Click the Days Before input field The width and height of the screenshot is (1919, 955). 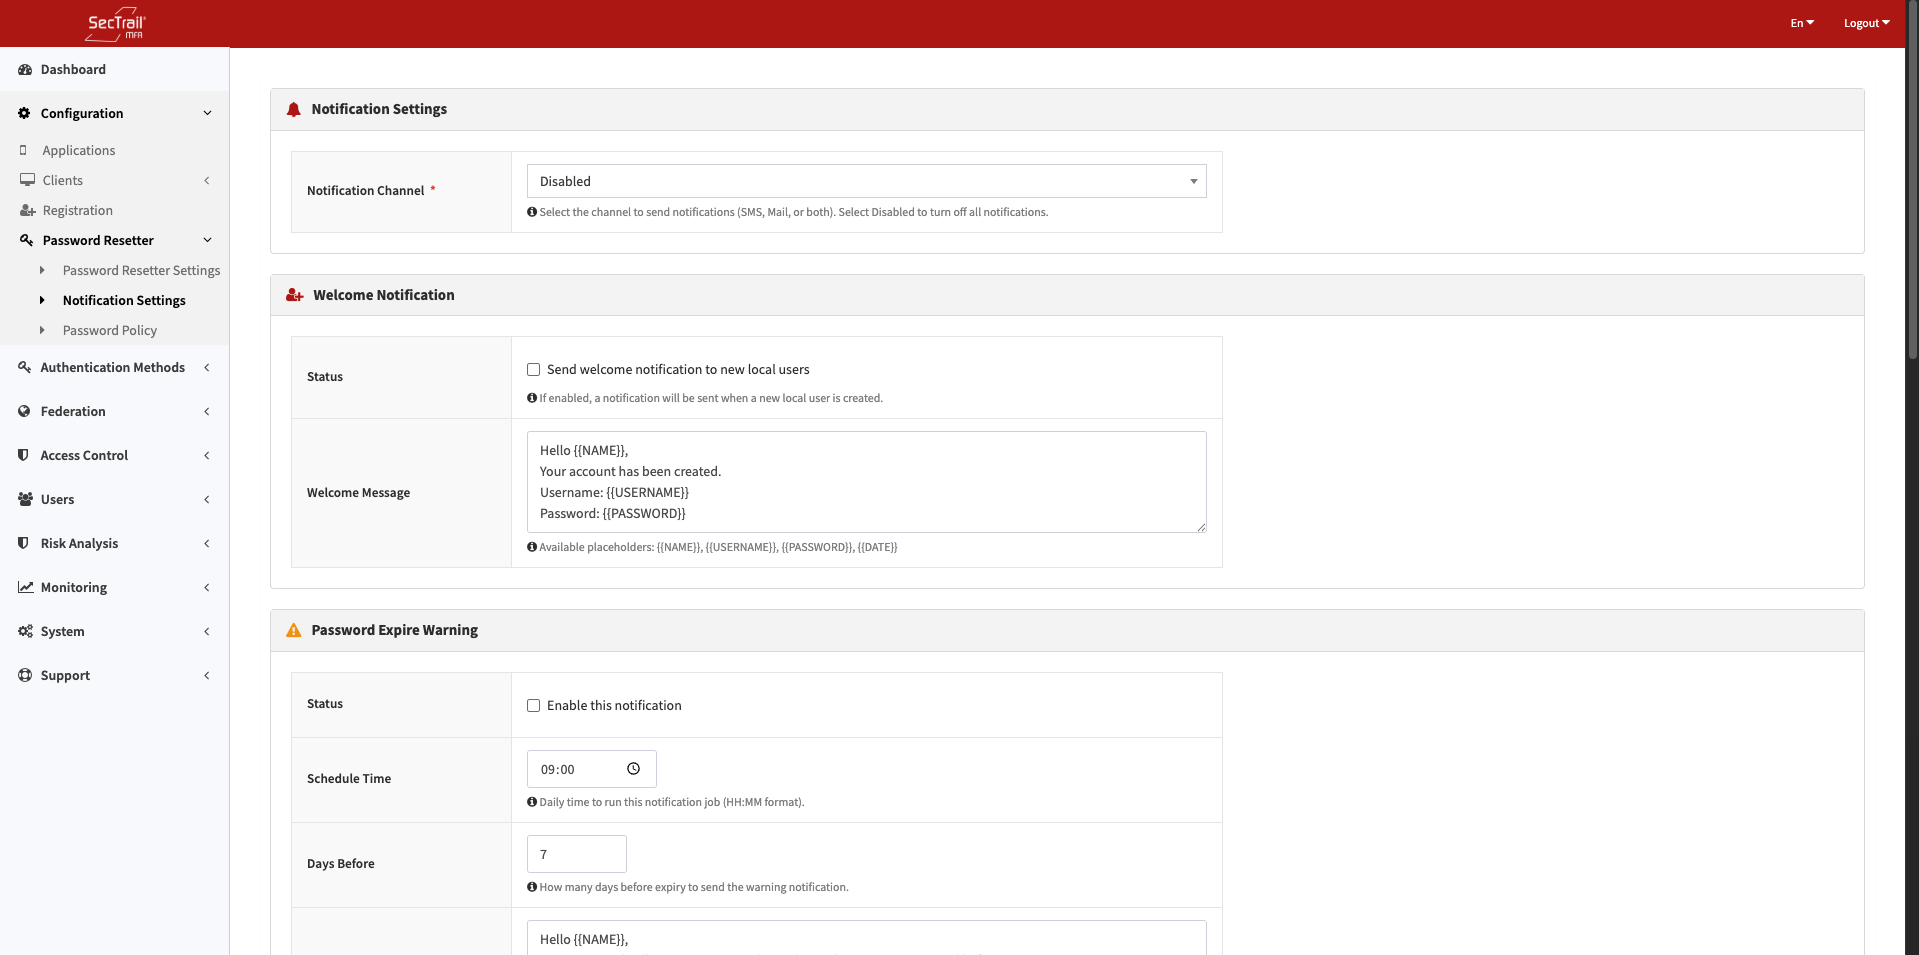click(x=576, y=854)
